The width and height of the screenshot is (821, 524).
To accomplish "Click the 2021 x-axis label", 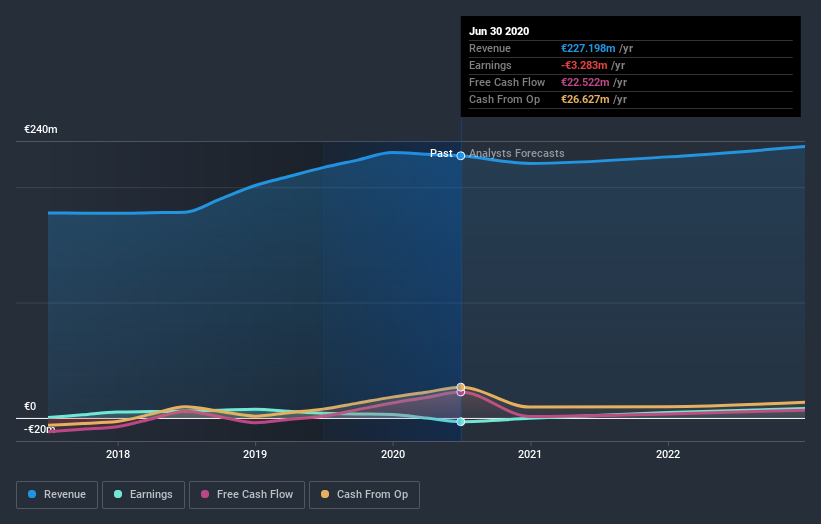I will [530, 454].
